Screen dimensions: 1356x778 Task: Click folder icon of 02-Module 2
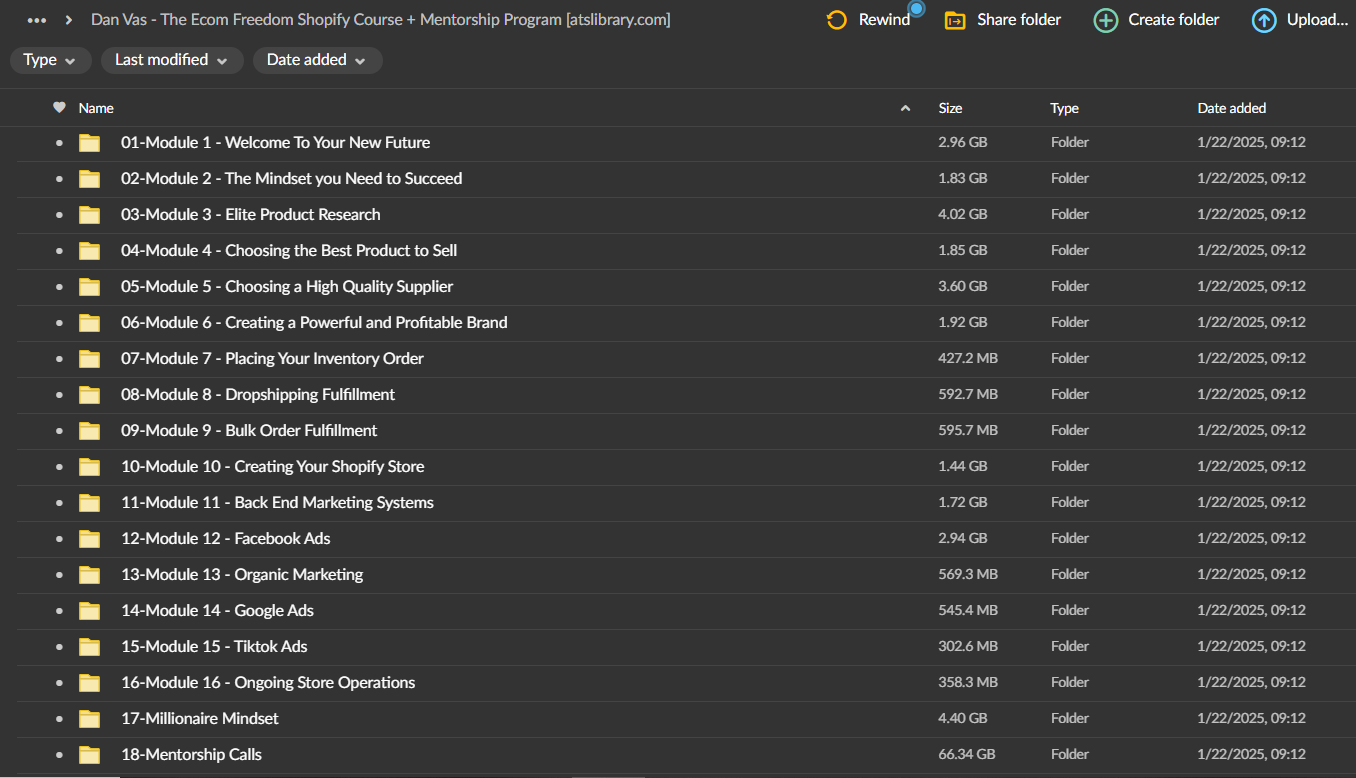[90, 179]
